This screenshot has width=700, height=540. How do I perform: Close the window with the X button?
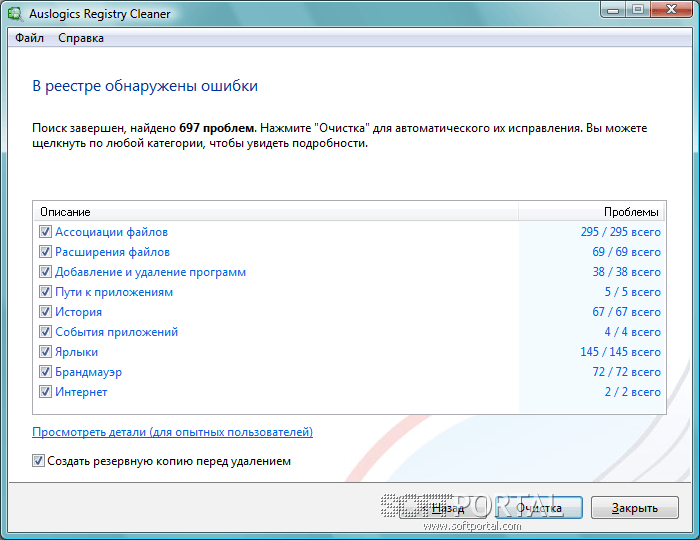(x=671, y=9)
